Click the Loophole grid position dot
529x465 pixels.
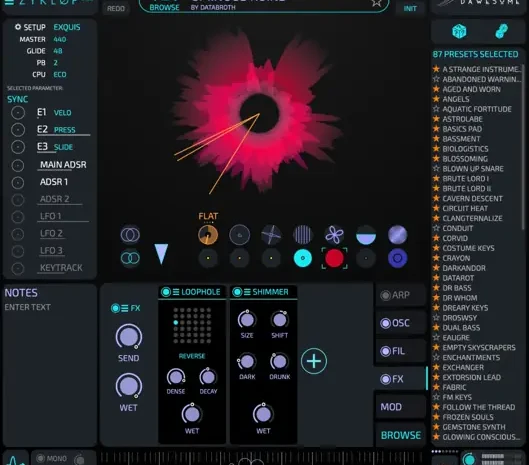pos(175,323)
